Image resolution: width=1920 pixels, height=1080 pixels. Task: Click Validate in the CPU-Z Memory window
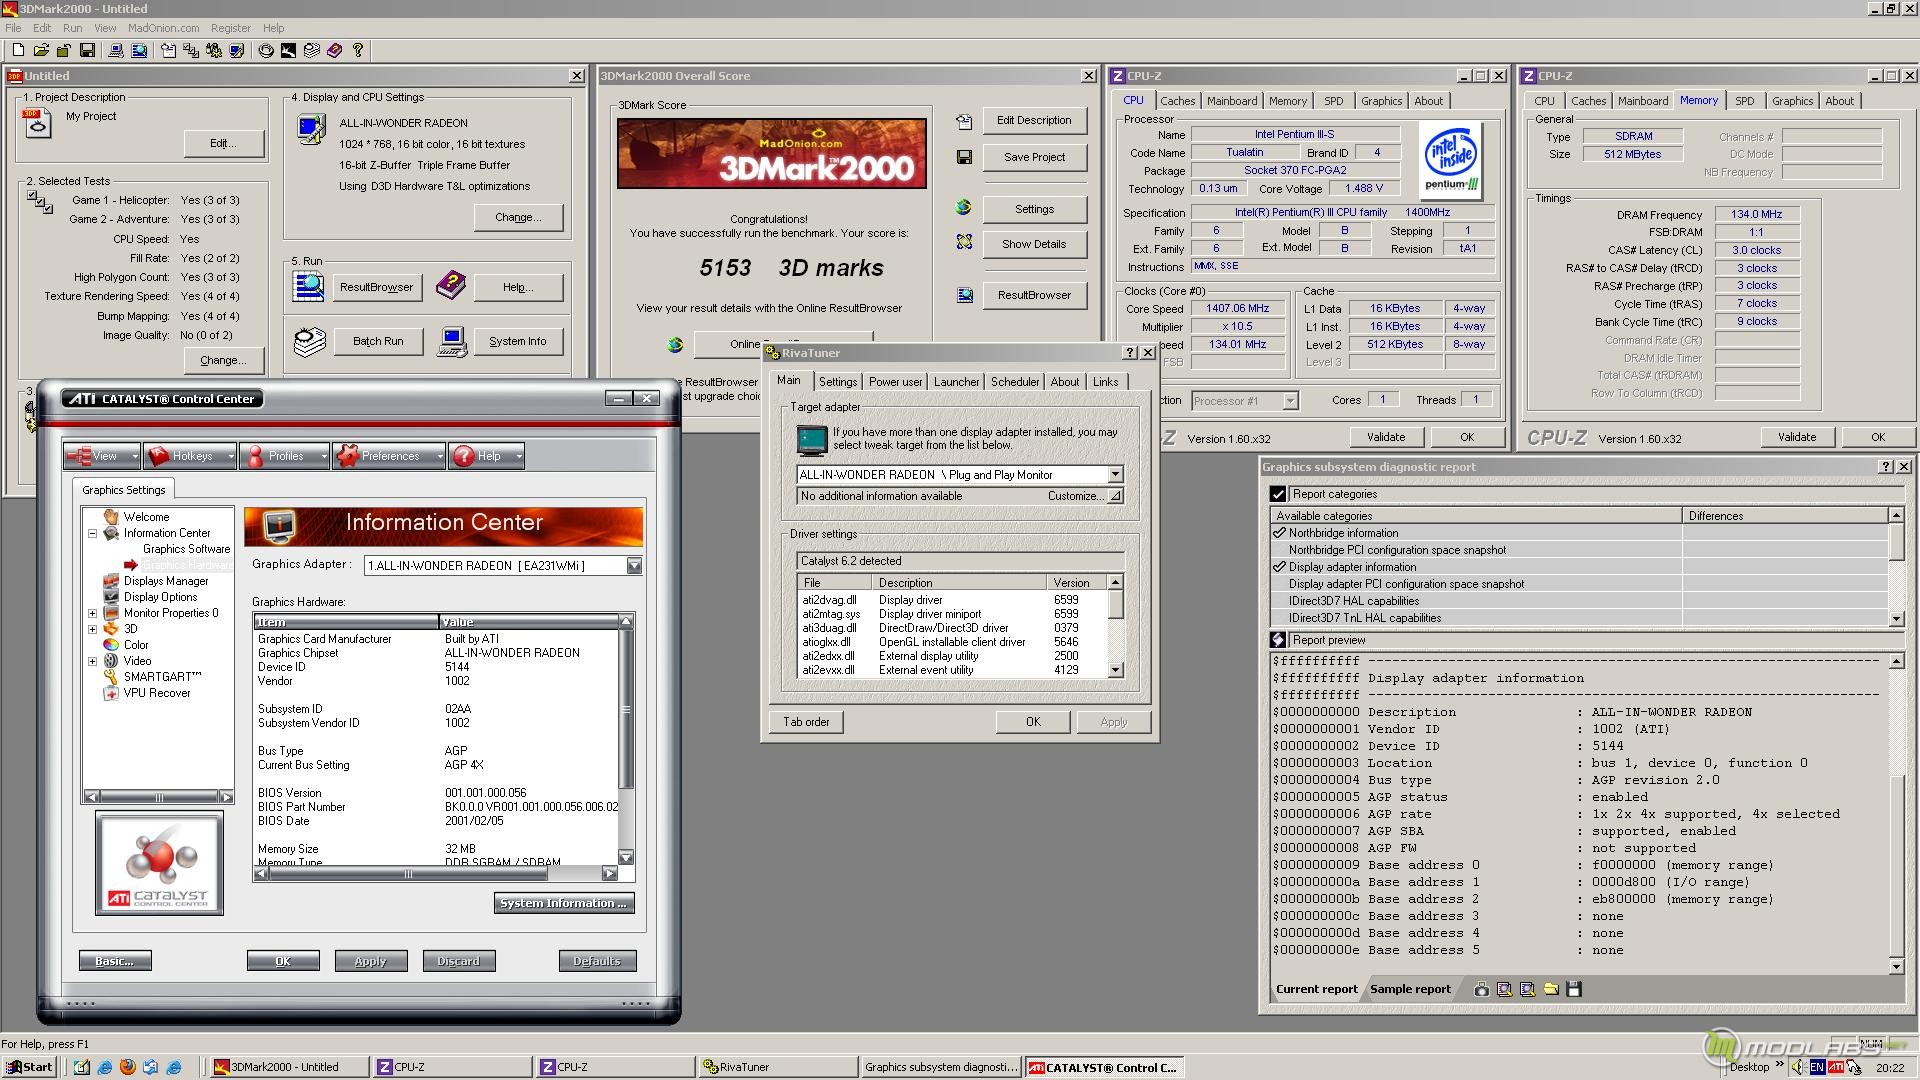point(1796,437)
